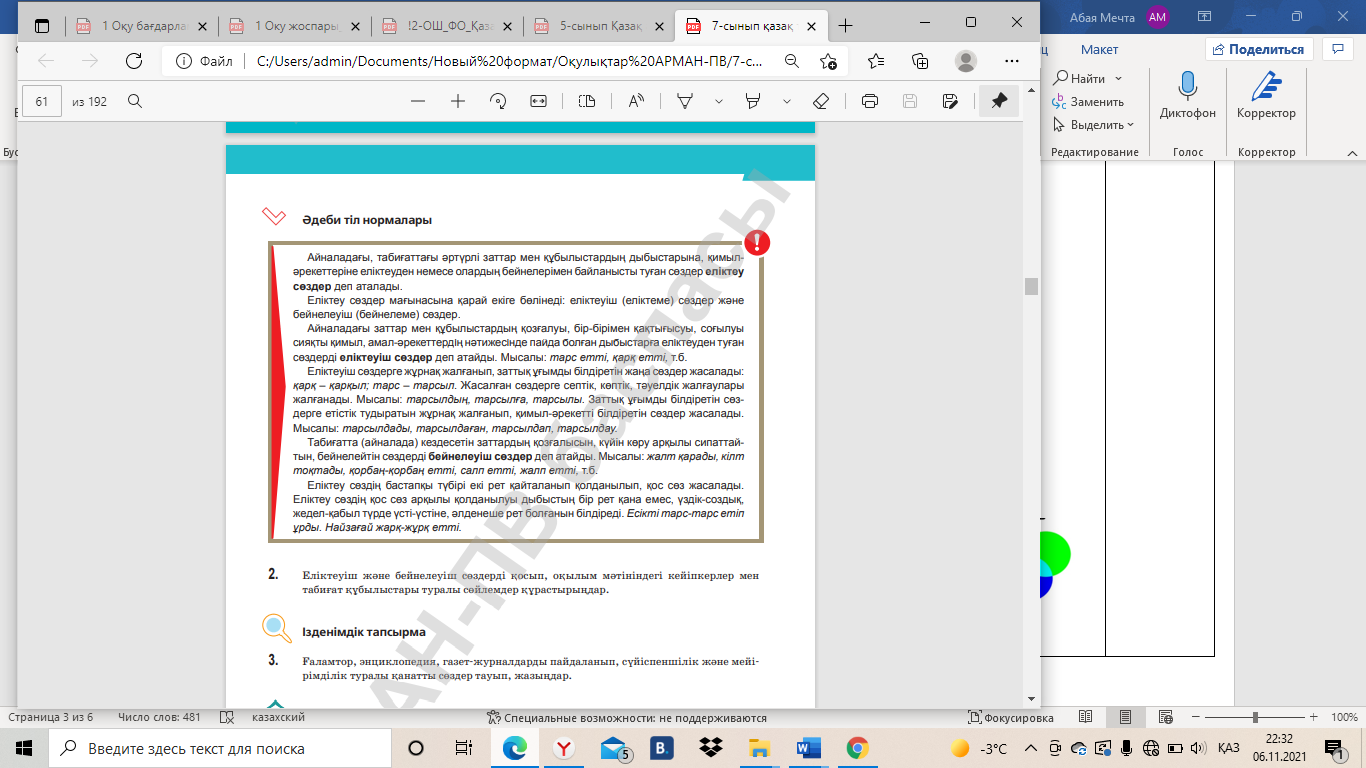This screenshot has height=768, width=1366.
Task: Fit PDF page to width
Action: click(538, 101)
